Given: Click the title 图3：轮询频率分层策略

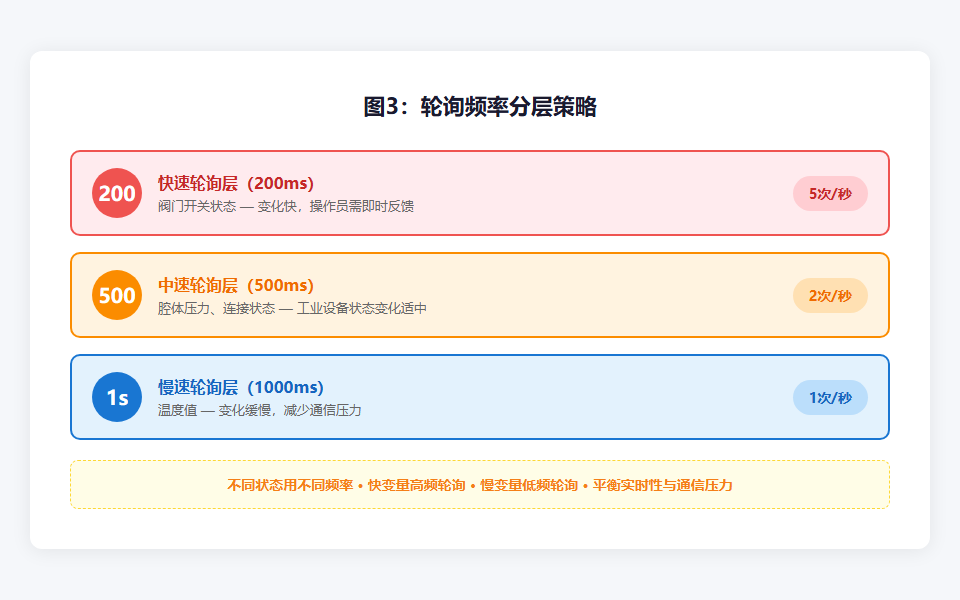Looking at the screenshot, I should (x=480, y=107).
